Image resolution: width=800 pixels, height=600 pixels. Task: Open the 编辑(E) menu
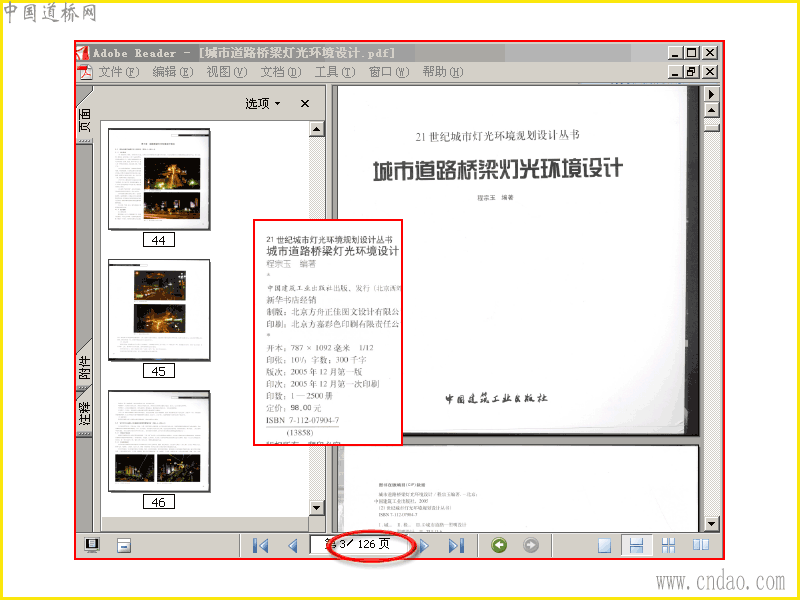click(172, 72)
